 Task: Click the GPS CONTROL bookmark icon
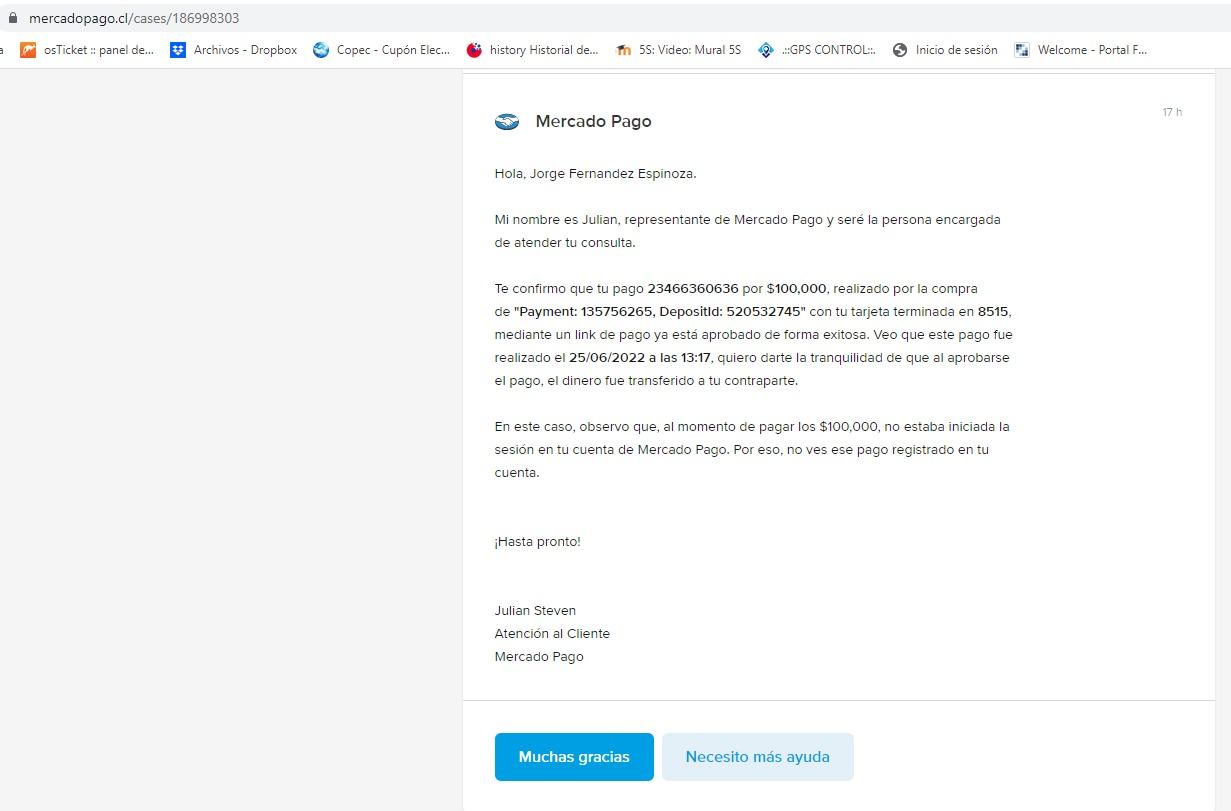(766, 50)
